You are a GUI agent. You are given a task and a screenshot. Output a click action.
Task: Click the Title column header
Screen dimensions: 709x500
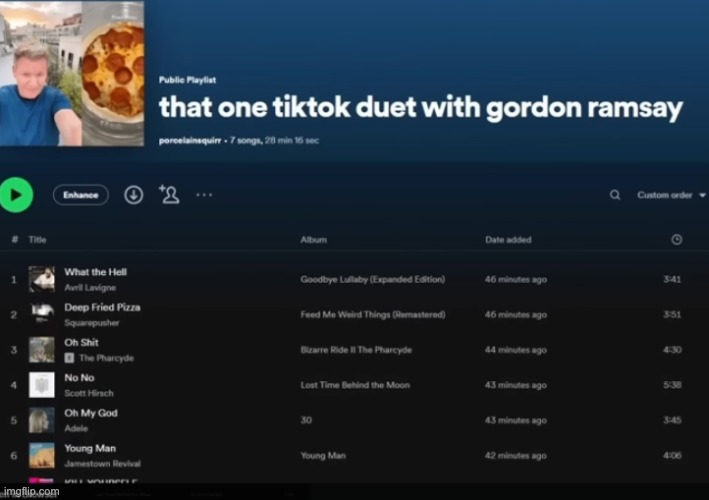point(37,240)
